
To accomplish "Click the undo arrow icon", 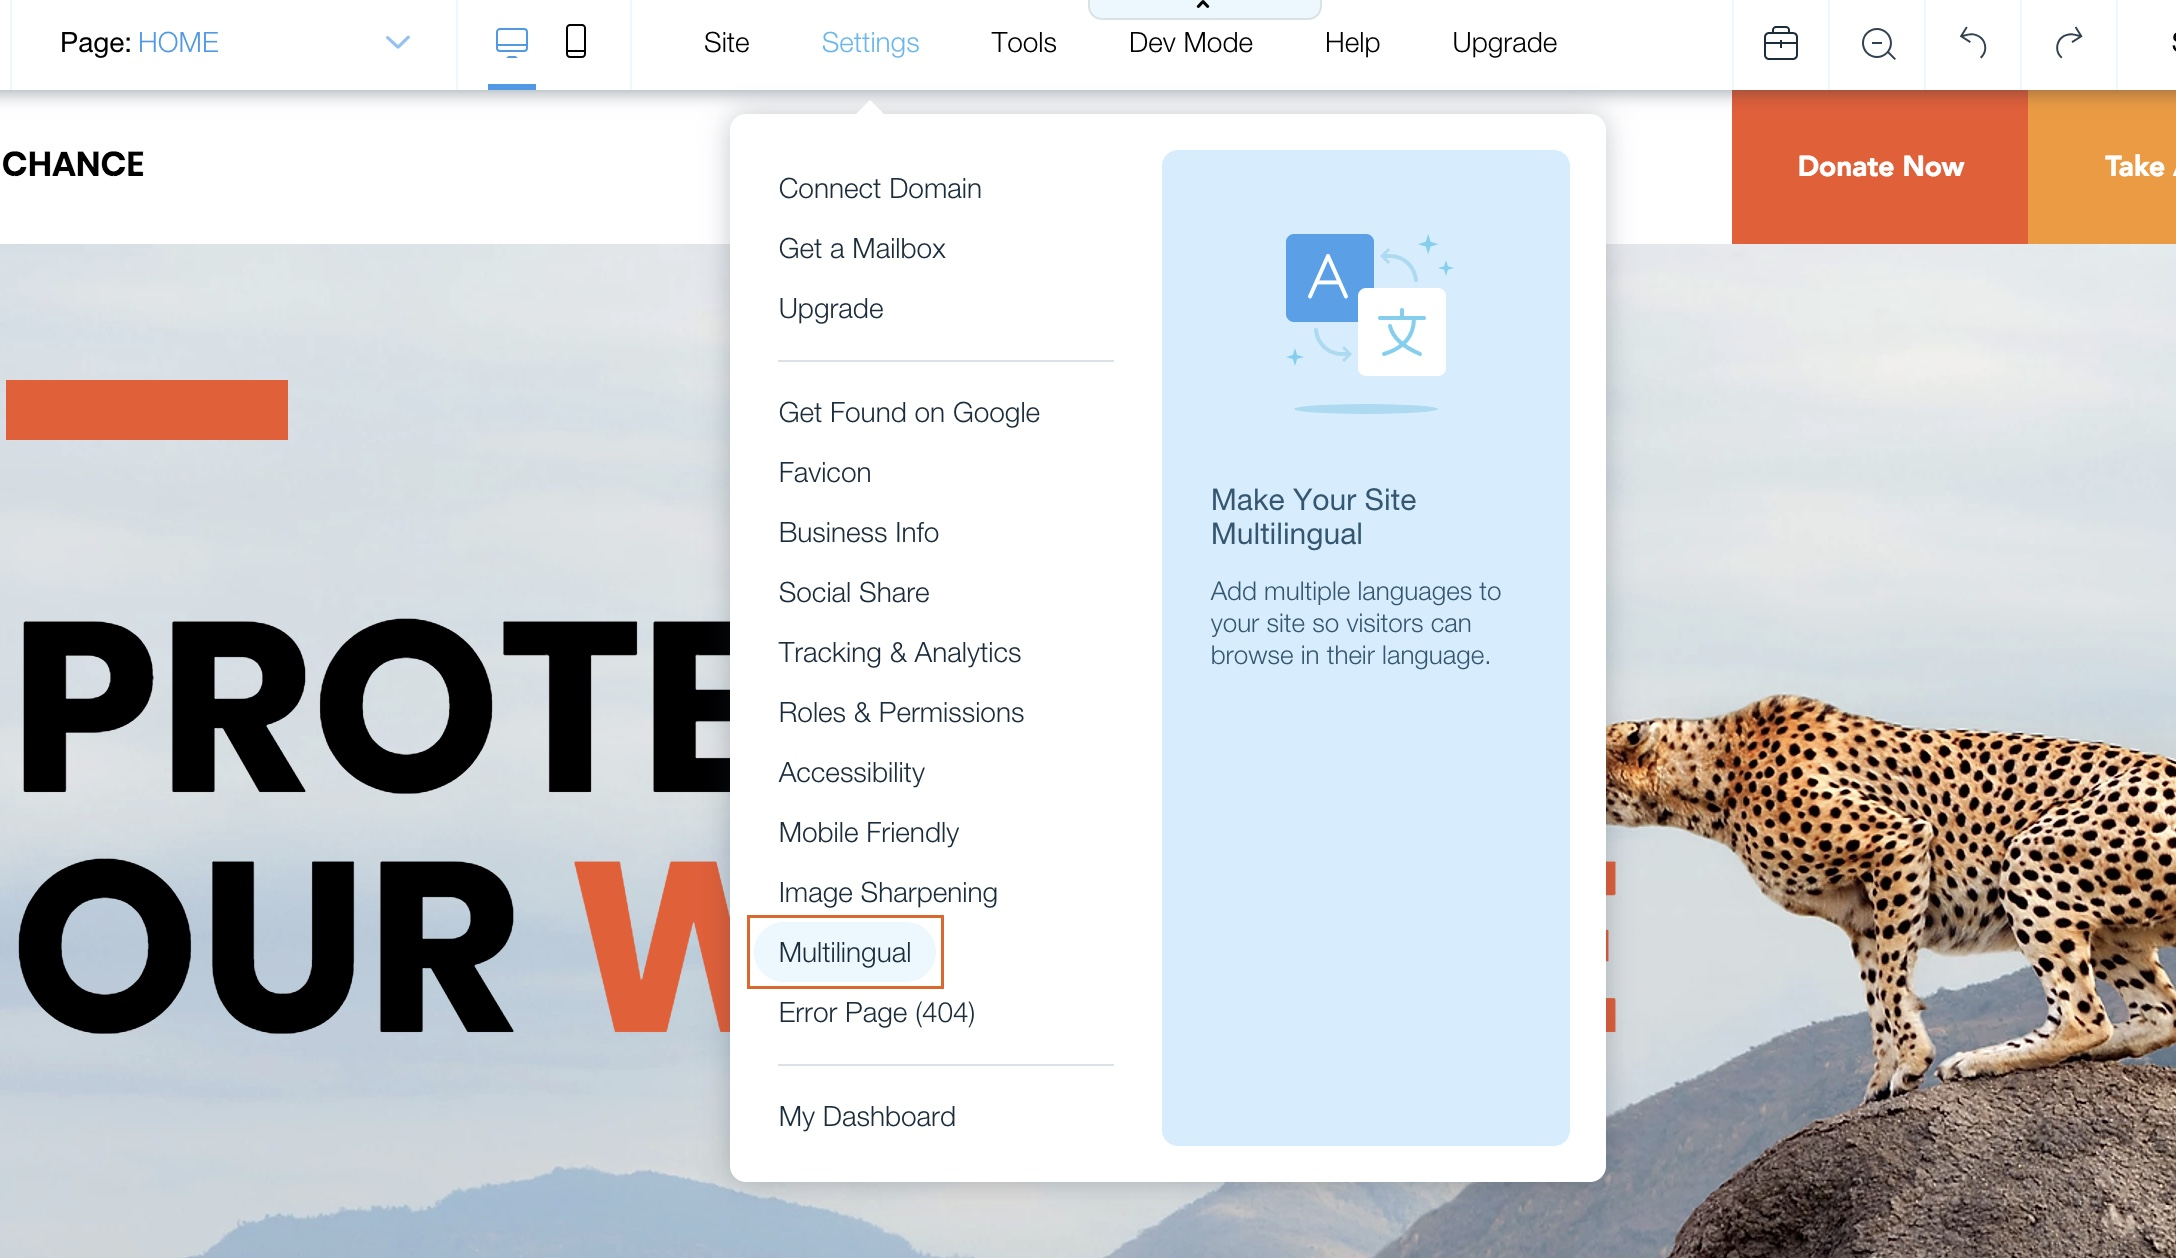I will (1972, 42).
